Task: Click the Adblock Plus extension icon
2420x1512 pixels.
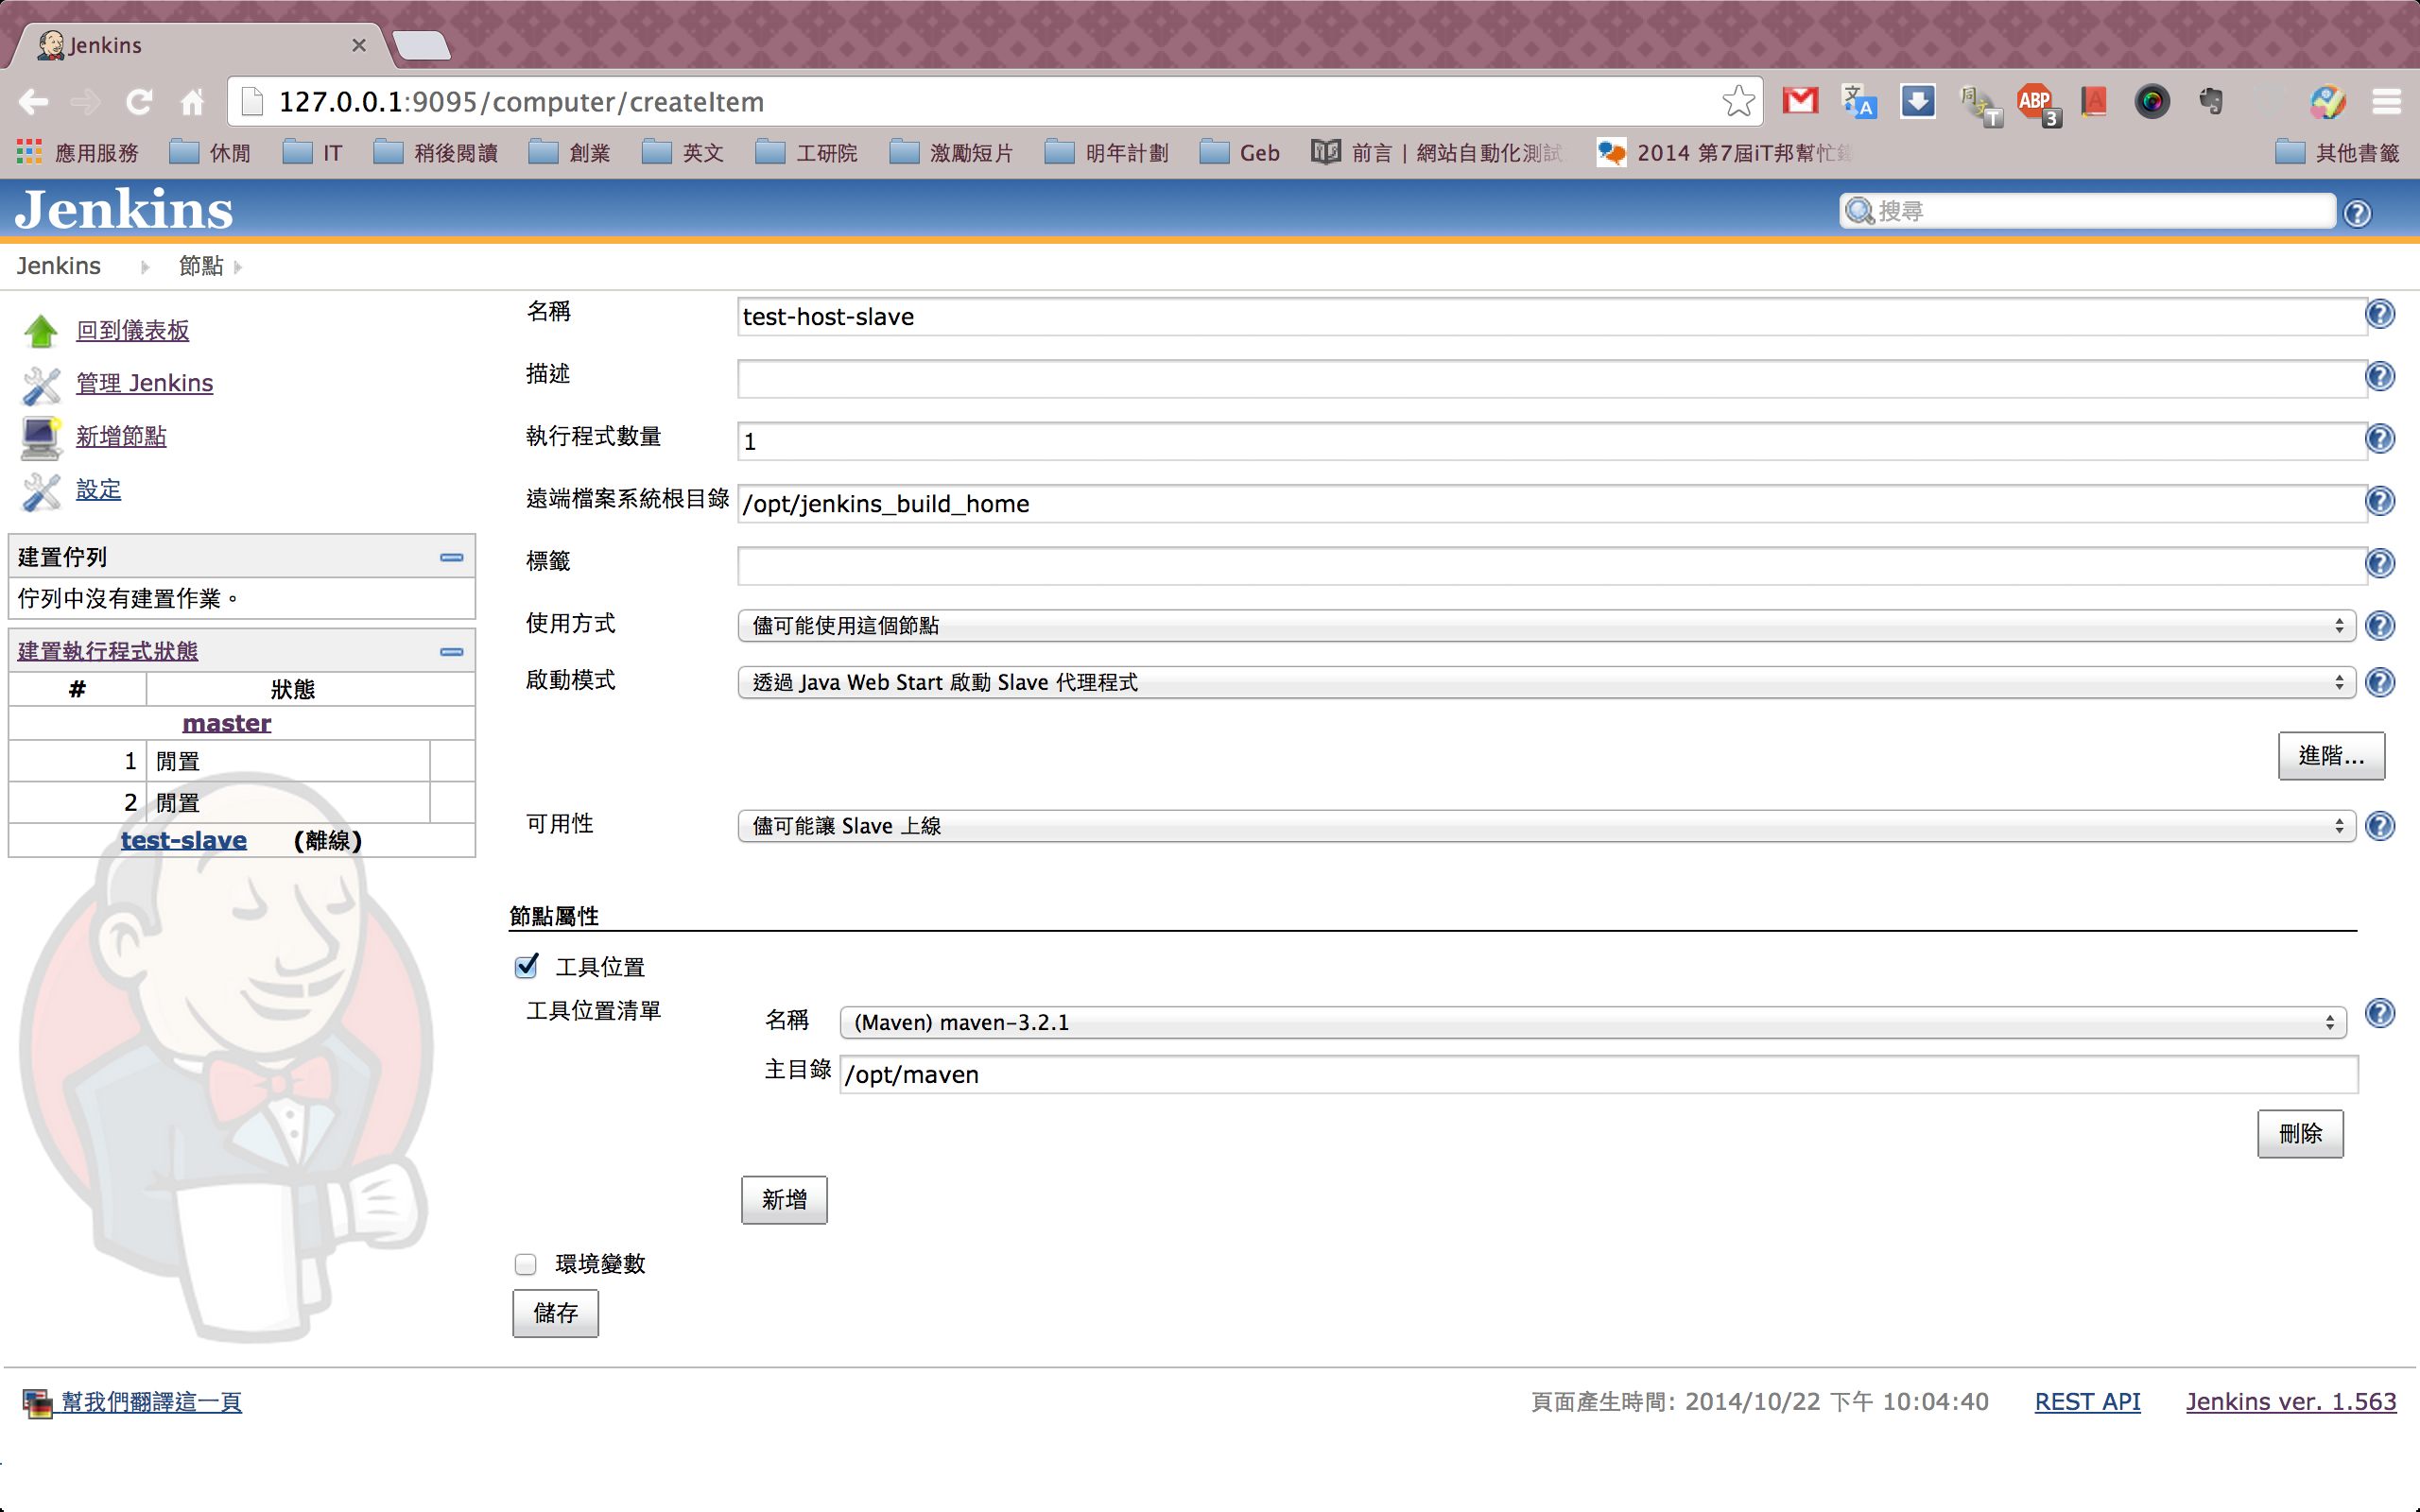Action: click(x=2036, y=102)
